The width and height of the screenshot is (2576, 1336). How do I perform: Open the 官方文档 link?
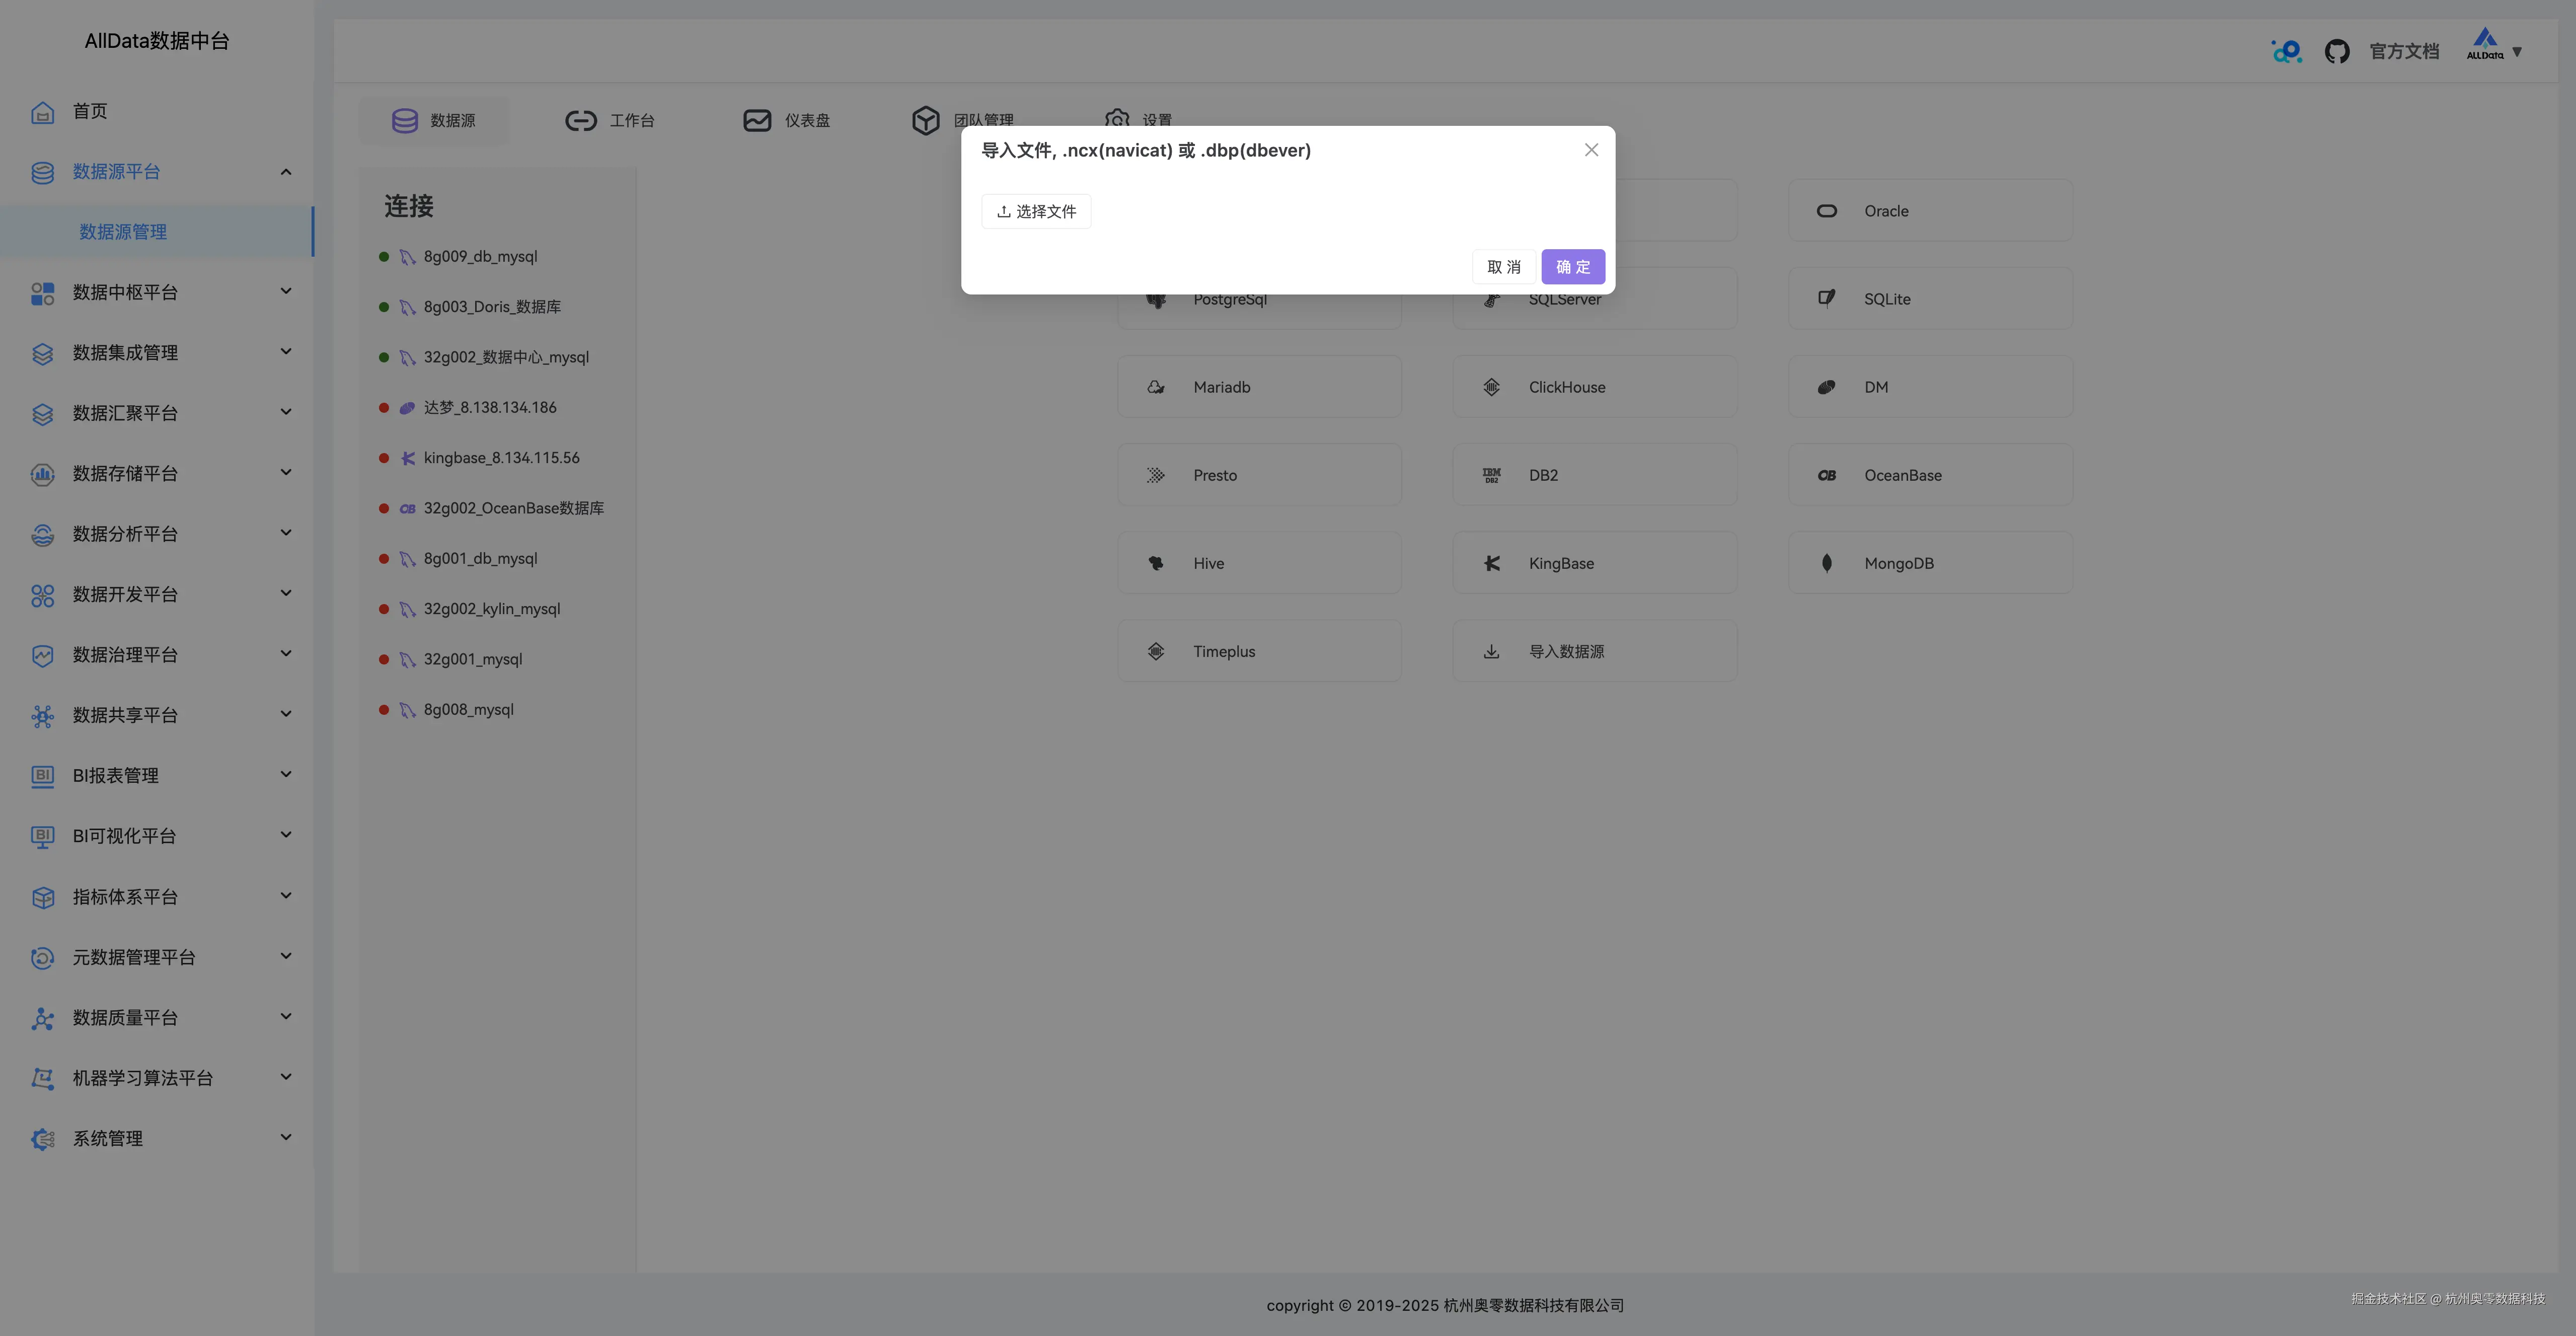(2404, 51)
